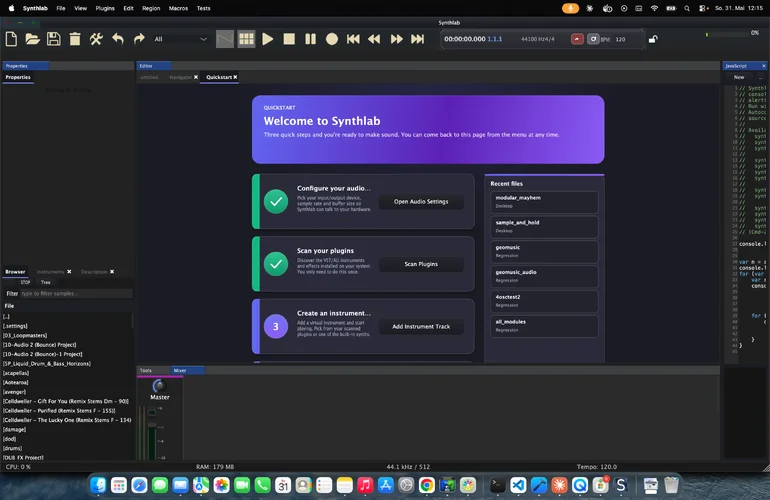Close the Description tab
This screenshot has width=770, height=500.
pyautogui.click(x=112, y=272)
